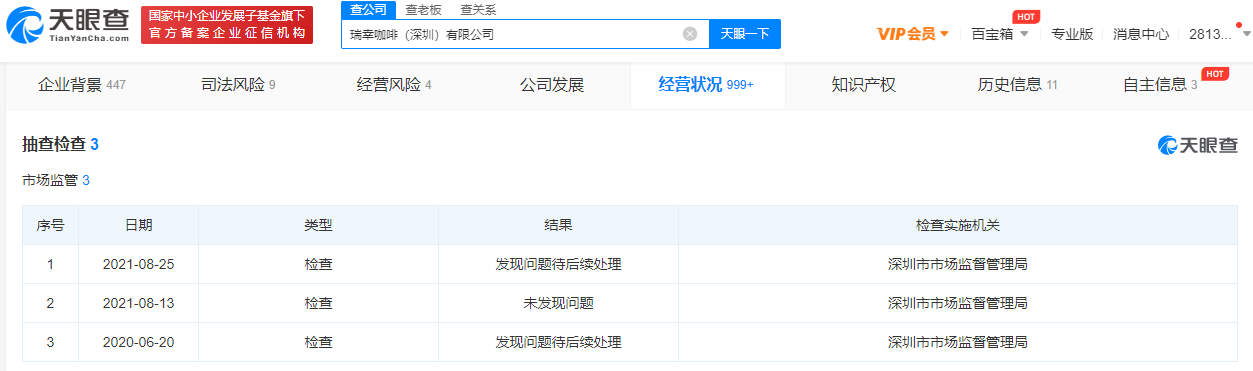1253x371 pixels.
Task: Click the 类型 column header
Action: coord(318,225)
